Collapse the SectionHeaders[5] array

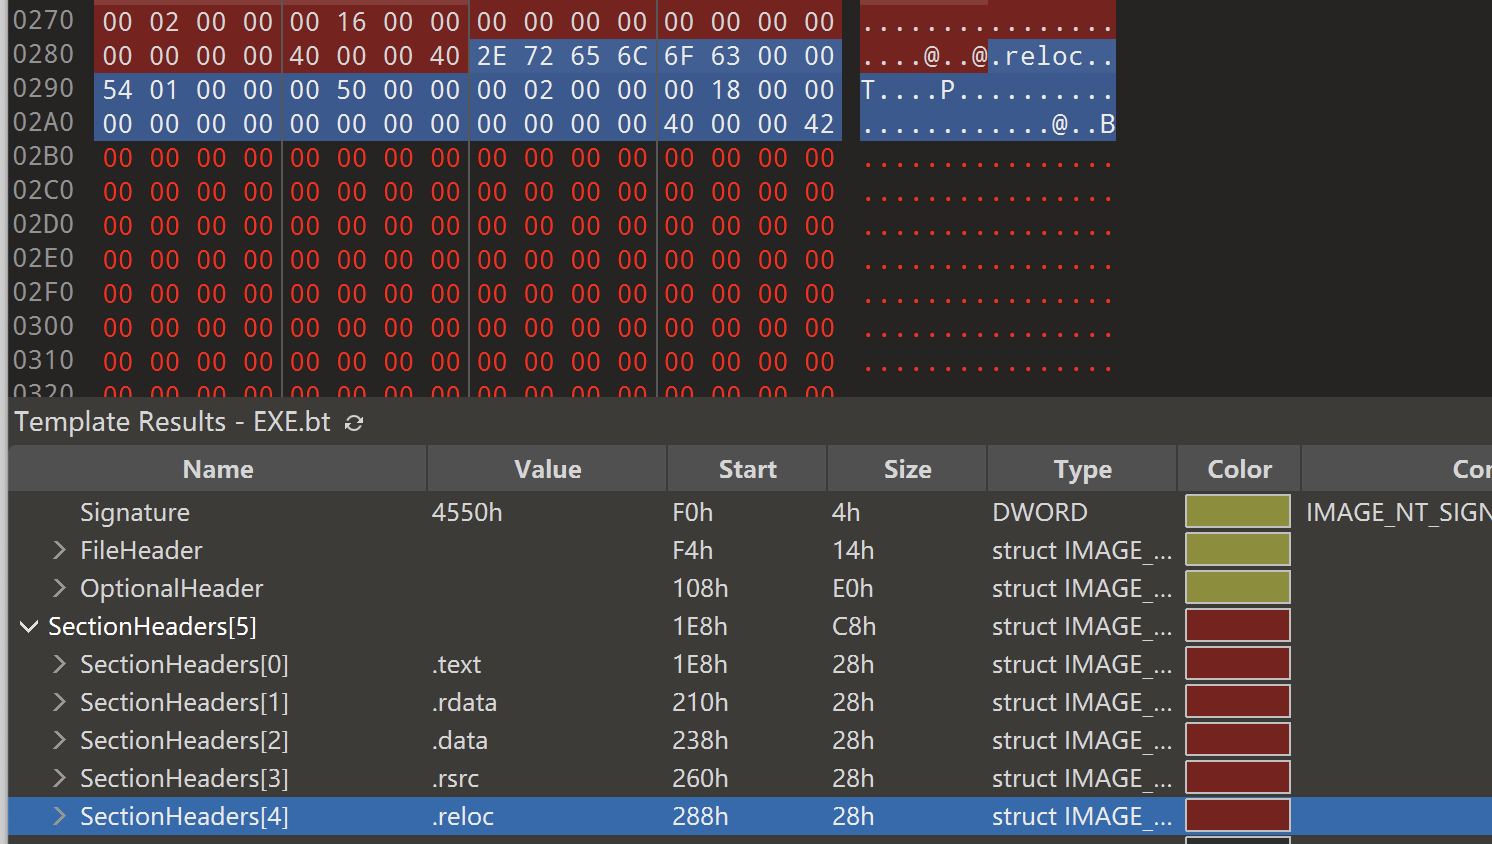tap(29, 626)
